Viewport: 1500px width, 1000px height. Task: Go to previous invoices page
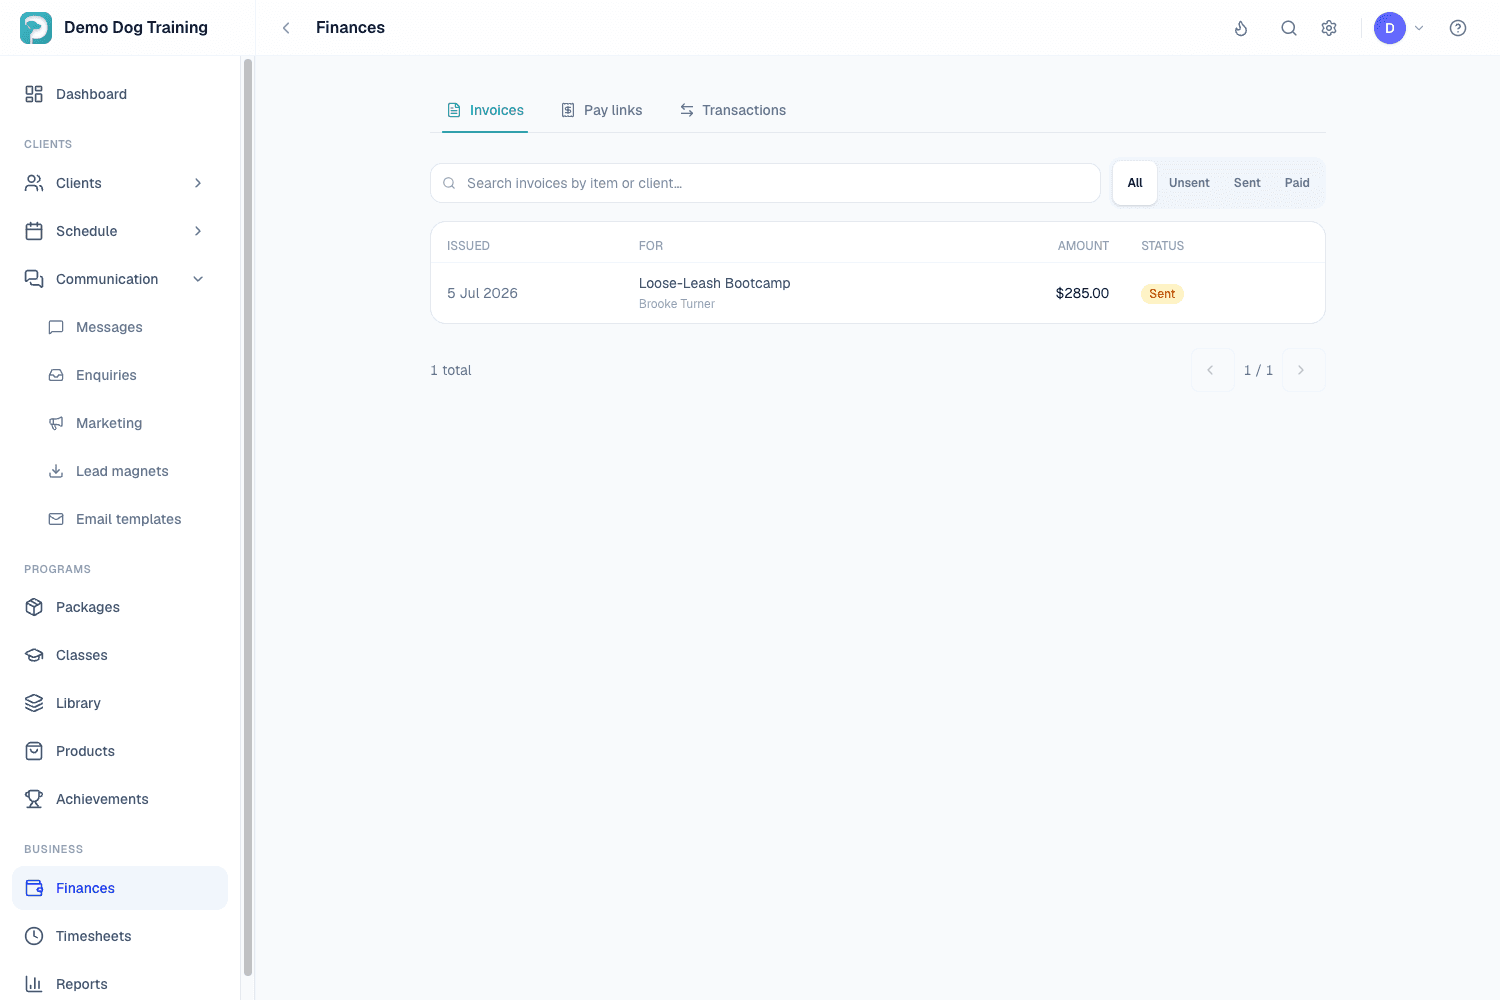point(1210,370)
